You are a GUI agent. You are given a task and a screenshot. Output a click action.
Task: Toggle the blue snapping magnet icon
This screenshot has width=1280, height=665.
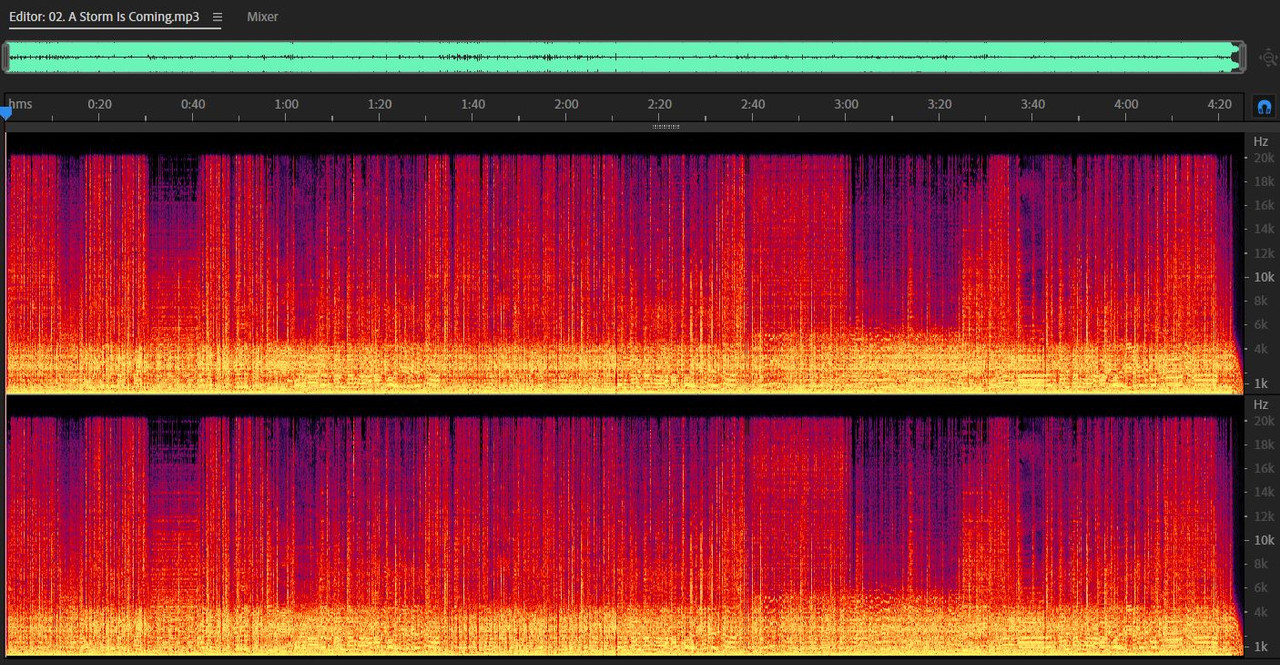point(1264,106)
